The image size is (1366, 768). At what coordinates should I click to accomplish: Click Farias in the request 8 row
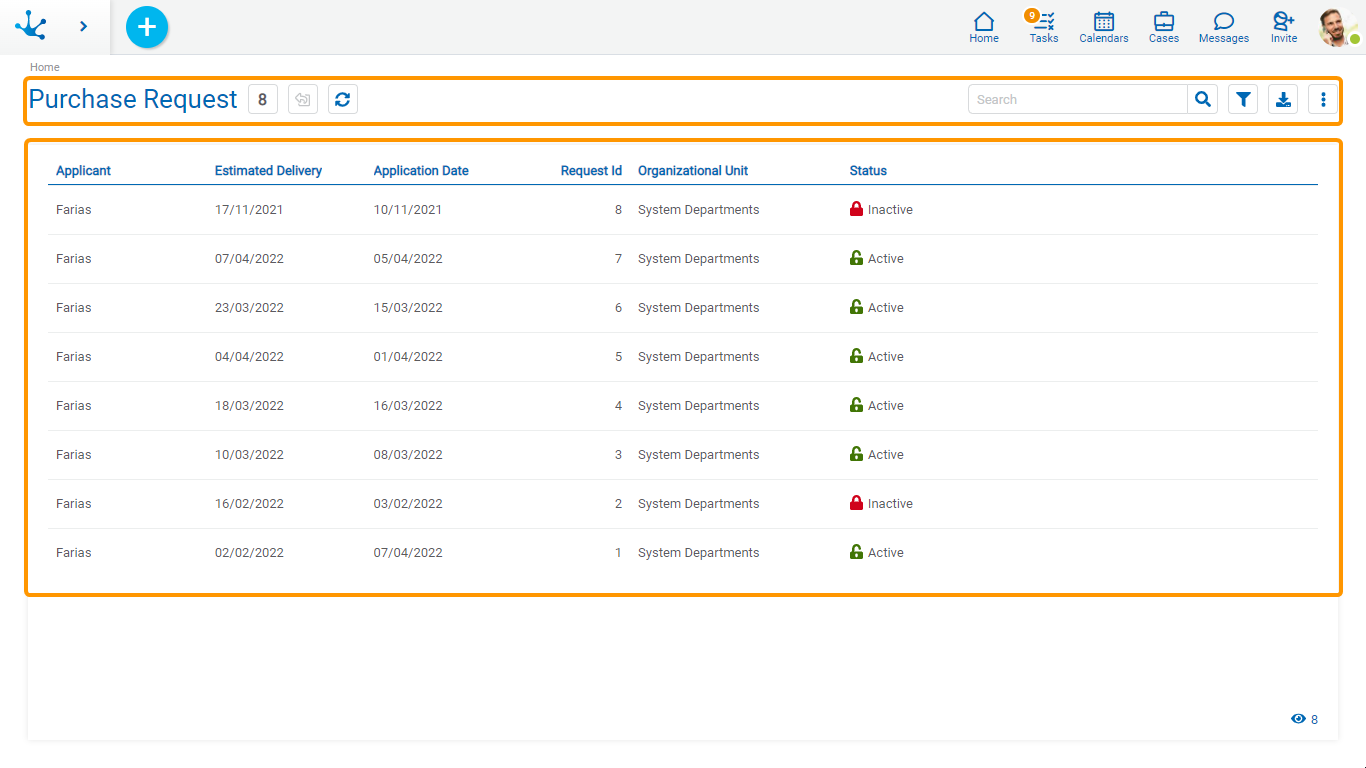click(x=74, y=210)
